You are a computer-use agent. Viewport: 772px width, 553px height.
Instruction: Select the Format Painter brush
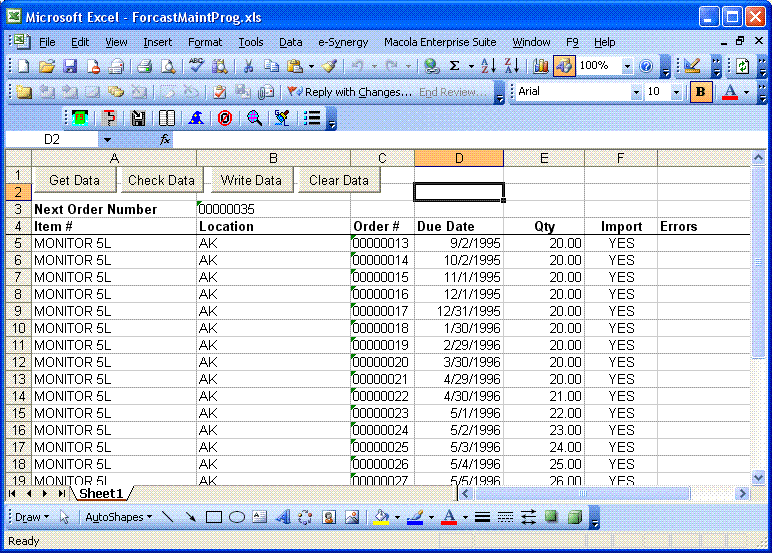(328, 65)
